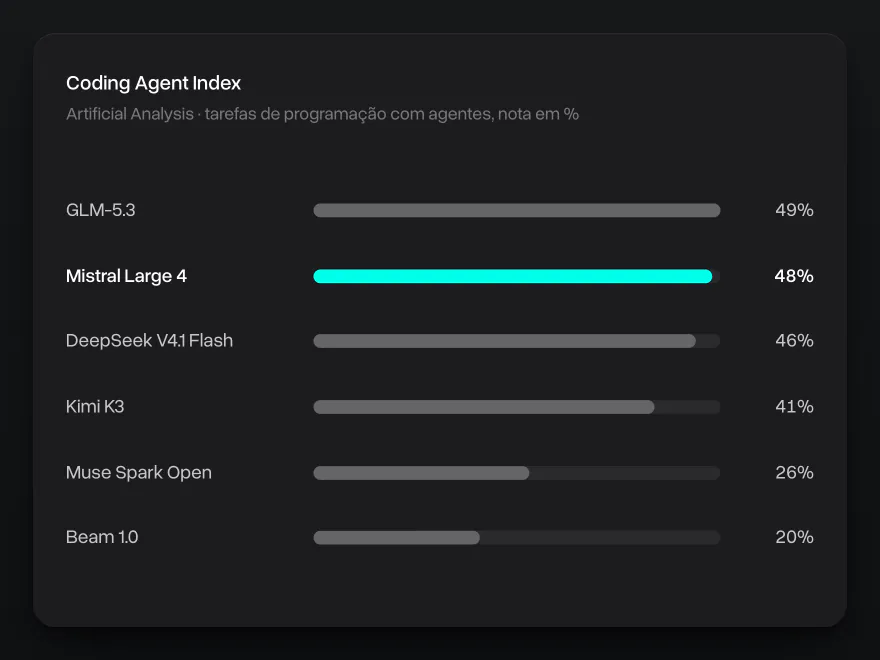Select the Kimi K3 label
The height and width of the screenshot is (660, 880).
click(95, 406)
